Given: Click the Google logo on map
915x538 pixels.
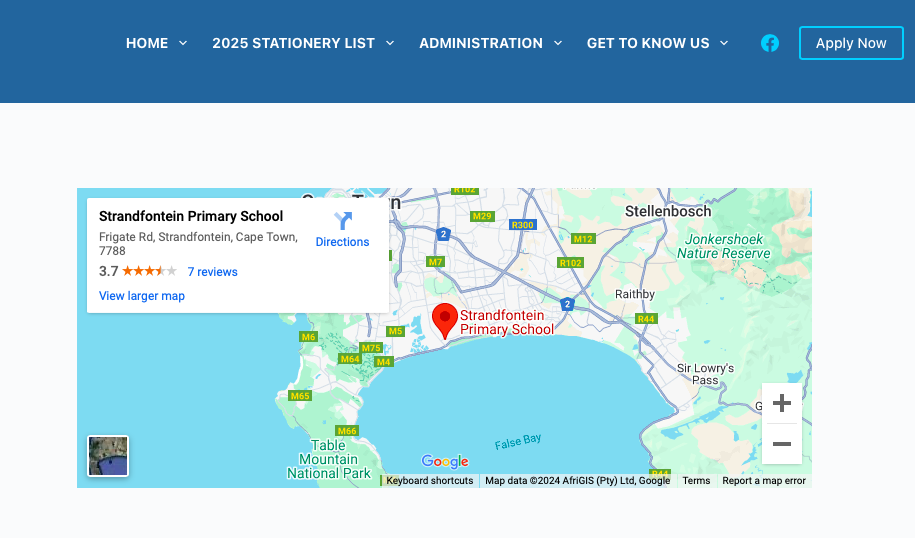Looking at the screenshot, I should tap(445, 461).
